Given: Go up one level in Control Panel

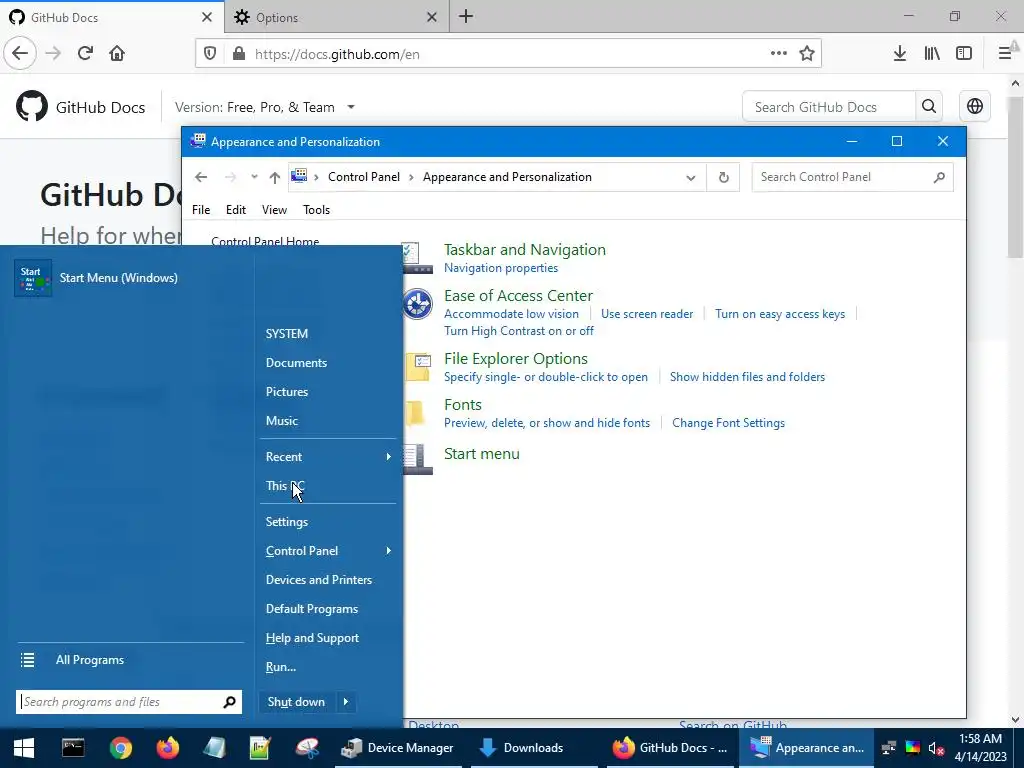Looking at the screenshot, I should pyautogui.click(x=274, y=177).
